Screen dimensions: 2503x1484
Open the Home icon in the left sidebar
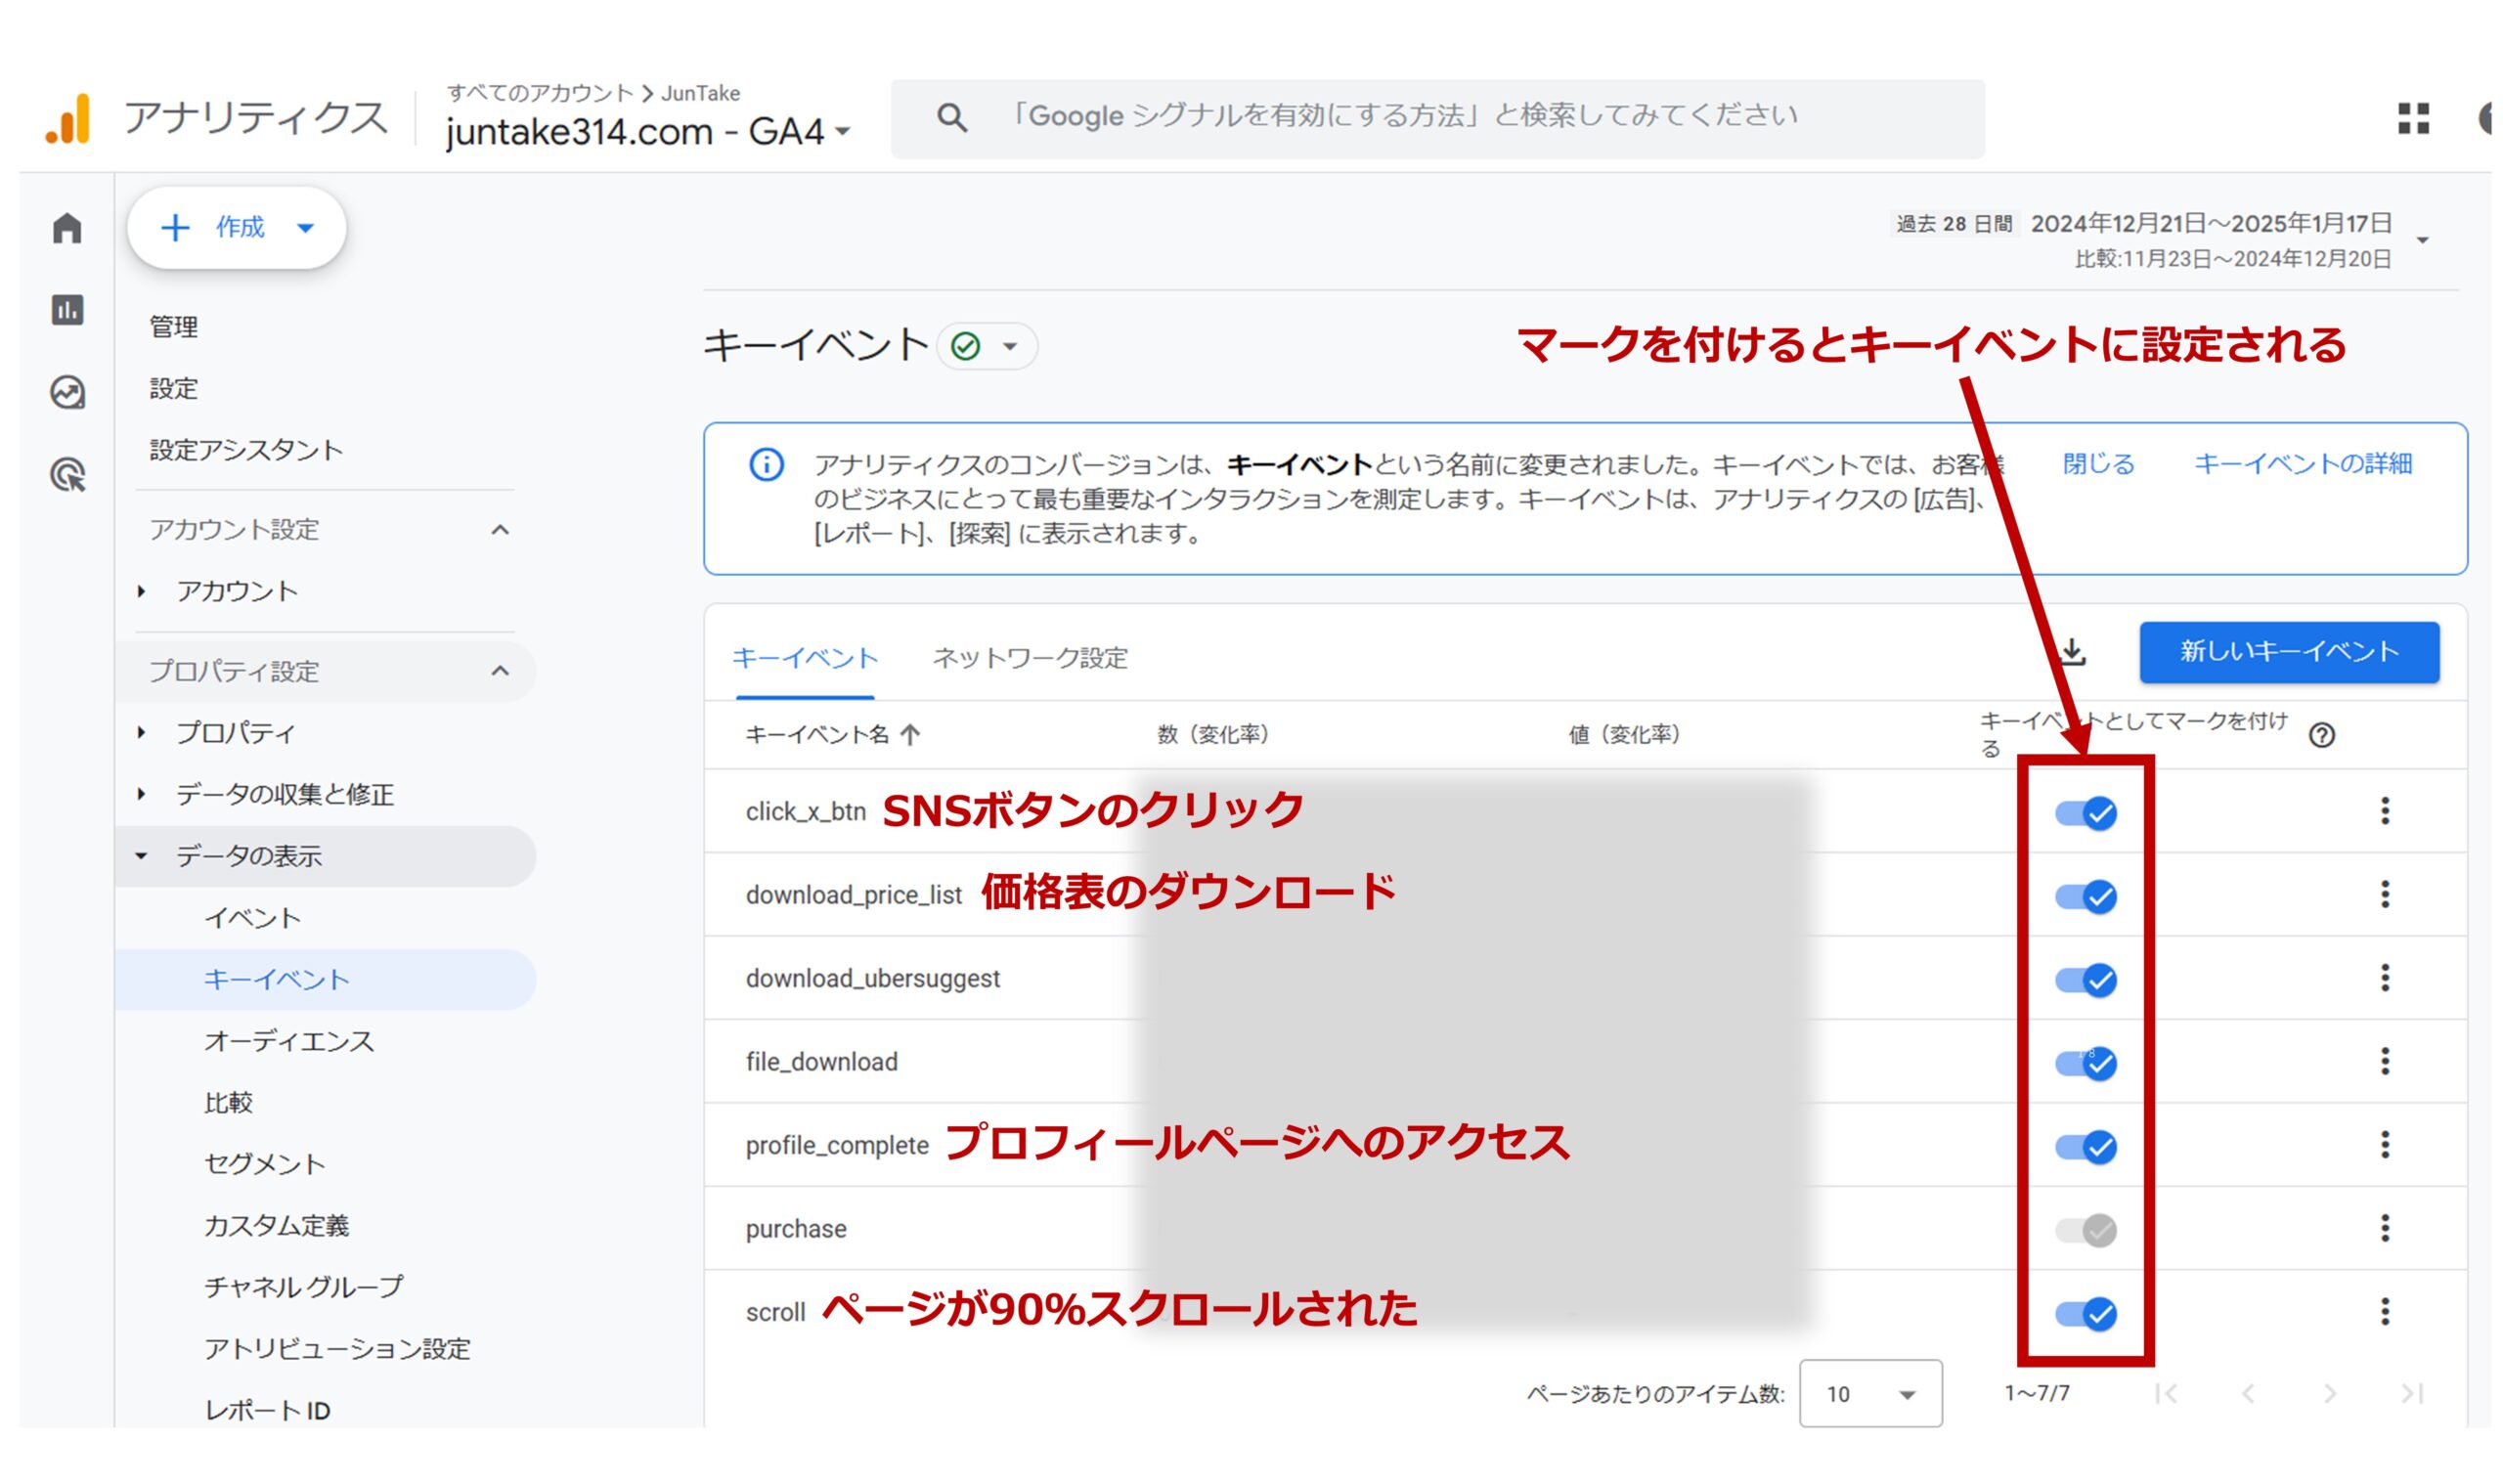(68, 228)
